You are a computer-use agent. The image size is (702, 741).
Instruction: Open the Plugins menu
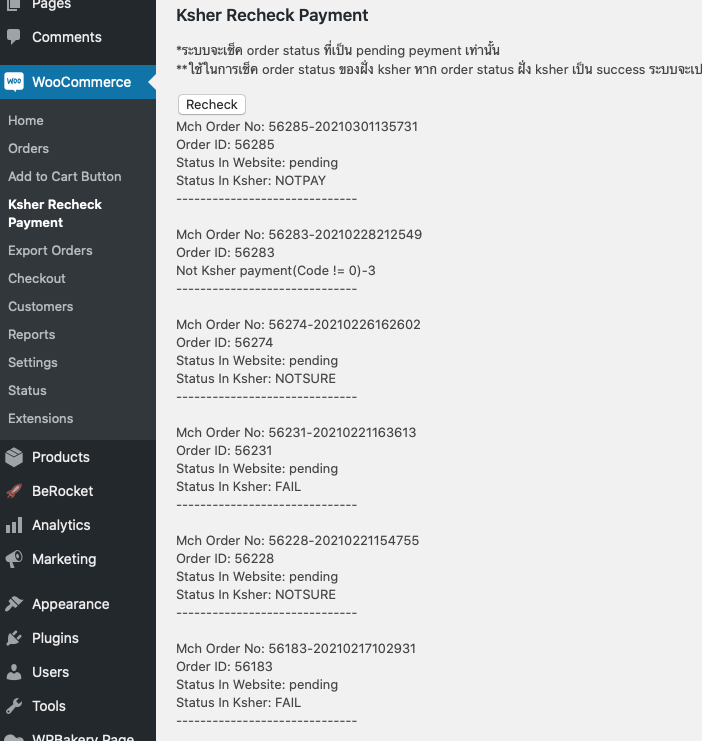(55, 638)
